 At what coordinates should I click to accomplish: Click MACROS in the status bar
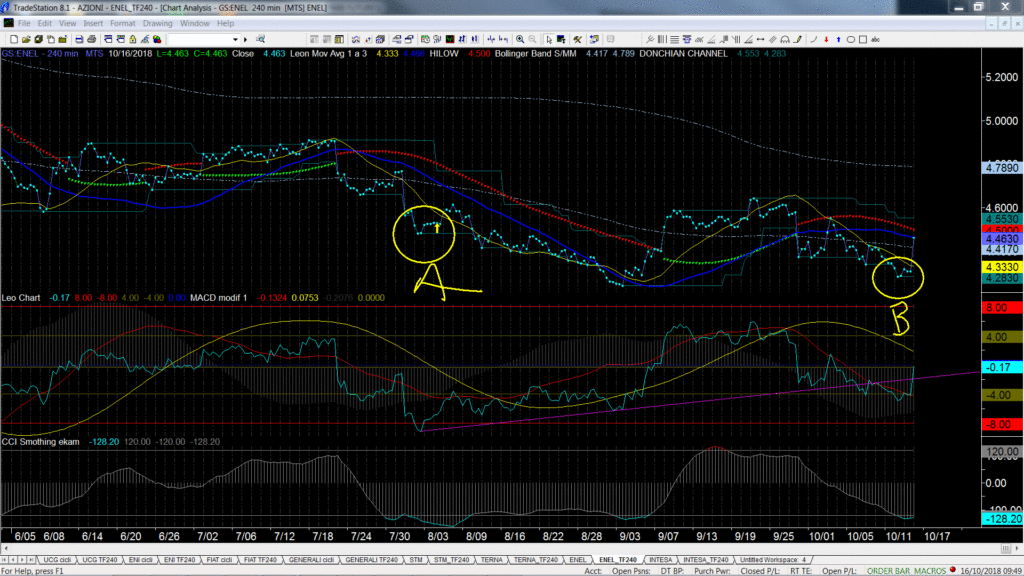930,571
